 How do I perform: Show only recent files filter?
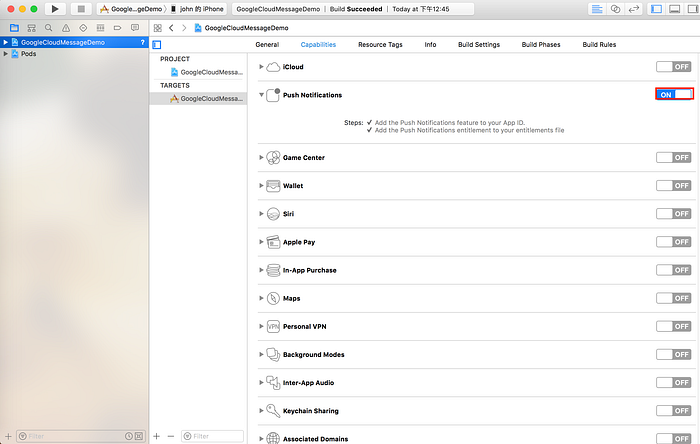129,436
